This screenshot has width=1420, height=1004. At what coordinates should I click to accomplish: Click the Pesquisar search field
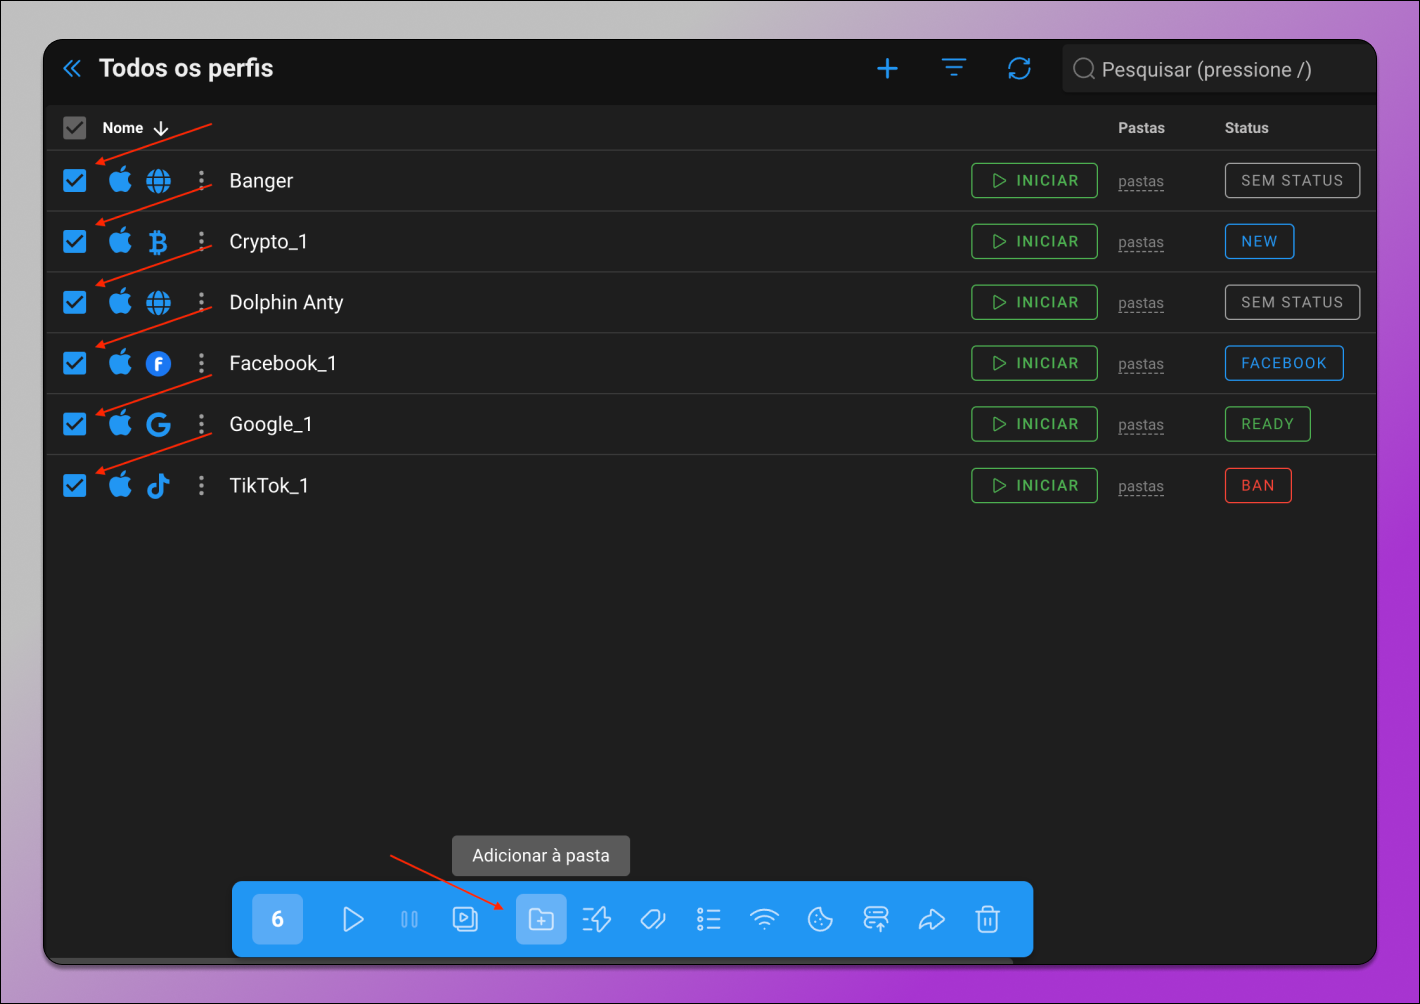point(1219,69)
